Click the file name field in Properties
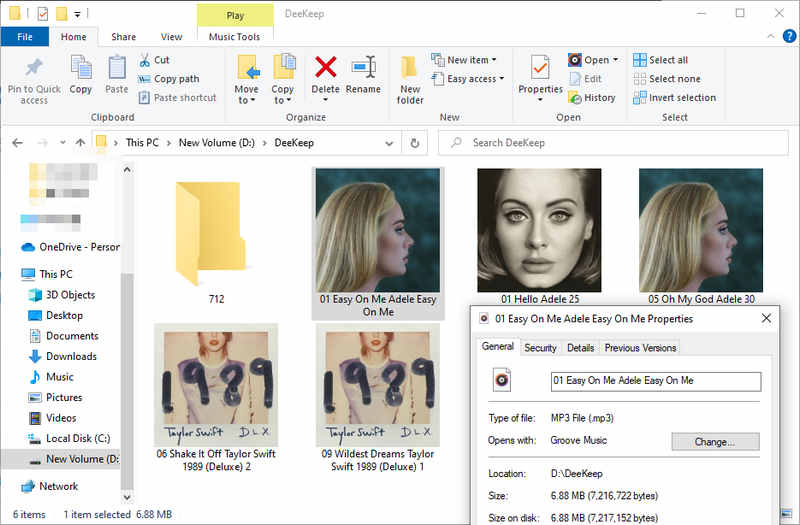Screen dimensions: 800x525 (x=656, y=381)
